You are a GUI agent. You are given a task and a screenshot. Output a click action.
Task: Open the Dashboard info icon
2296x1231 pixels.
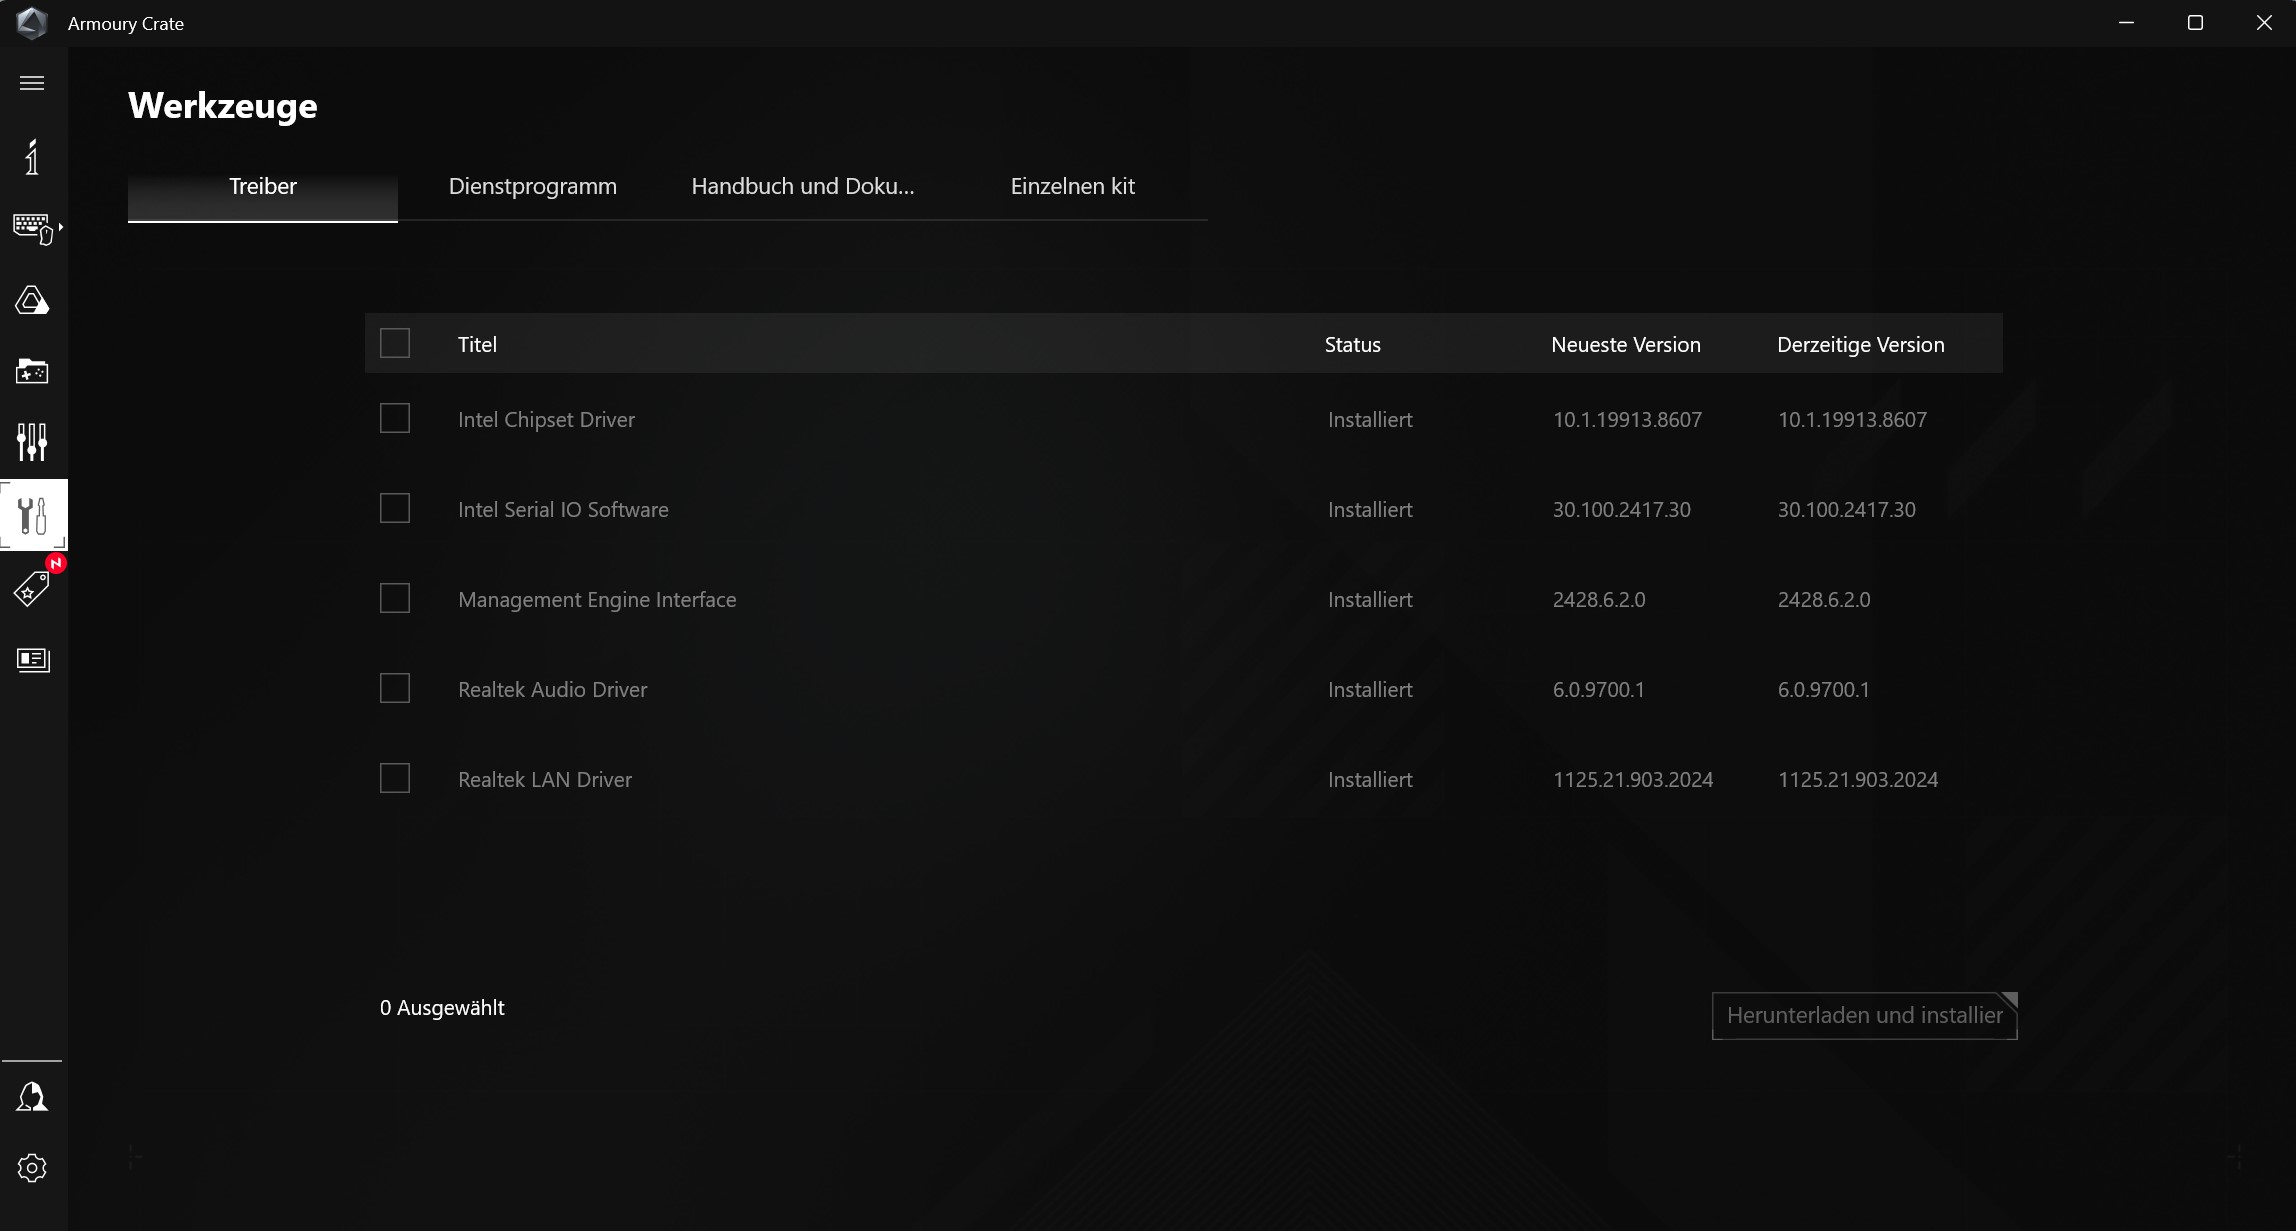coord(32,157)
